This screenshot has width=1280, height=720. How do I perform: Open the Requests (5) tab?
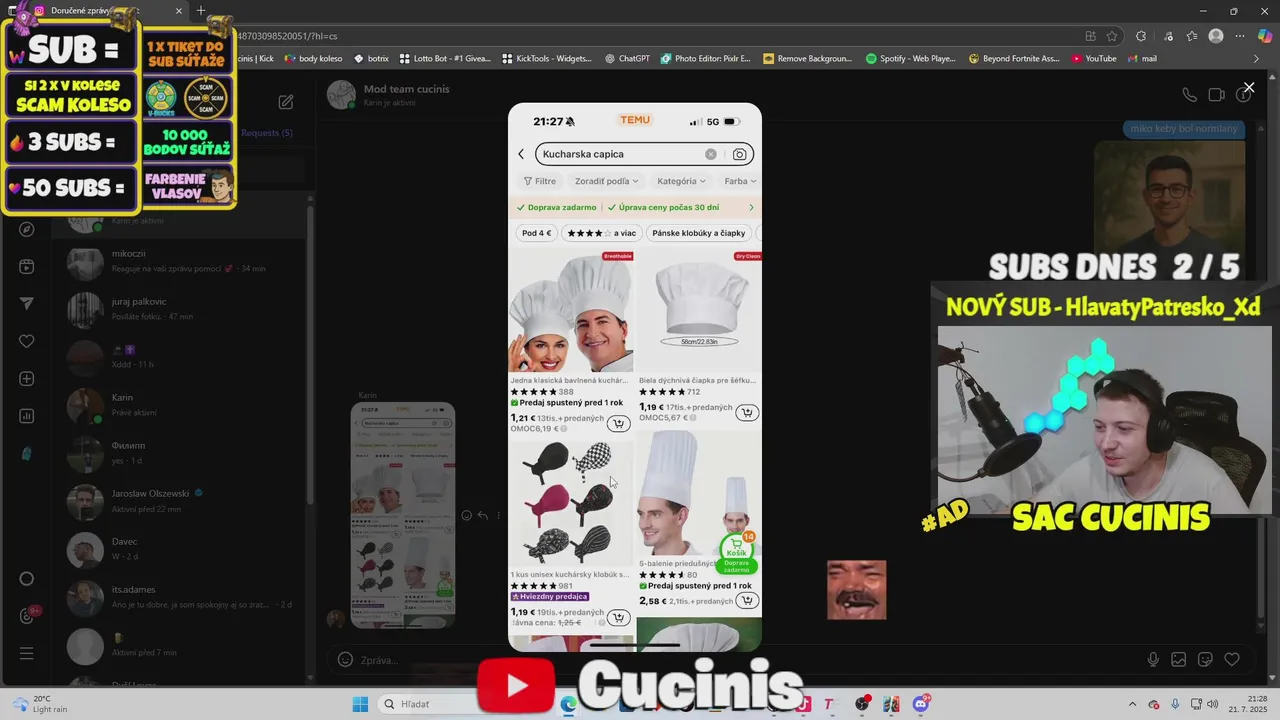click(x=266, y=133)
